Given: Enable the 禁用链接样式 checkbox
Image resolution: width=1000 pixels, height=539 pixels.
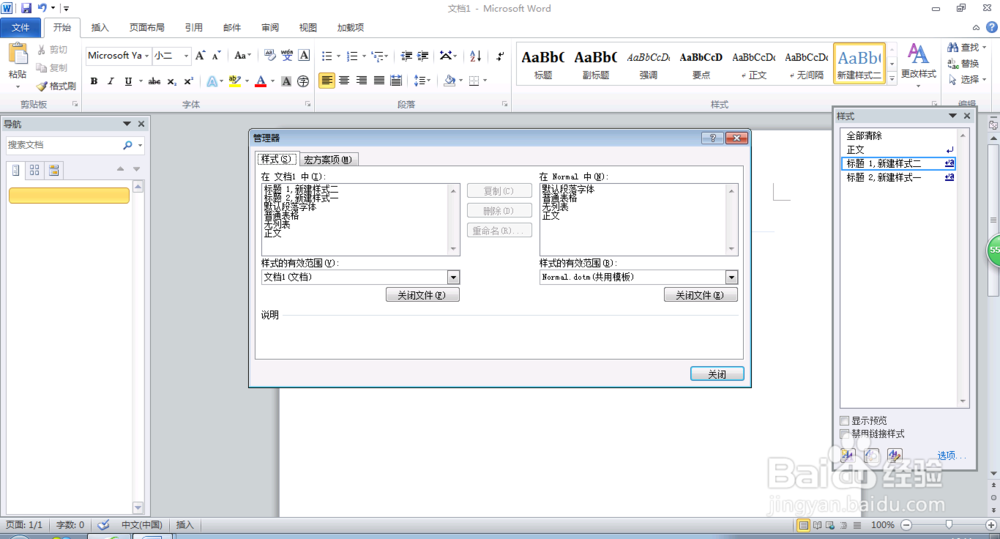Looking at the screenshot, I should point(845,434).
